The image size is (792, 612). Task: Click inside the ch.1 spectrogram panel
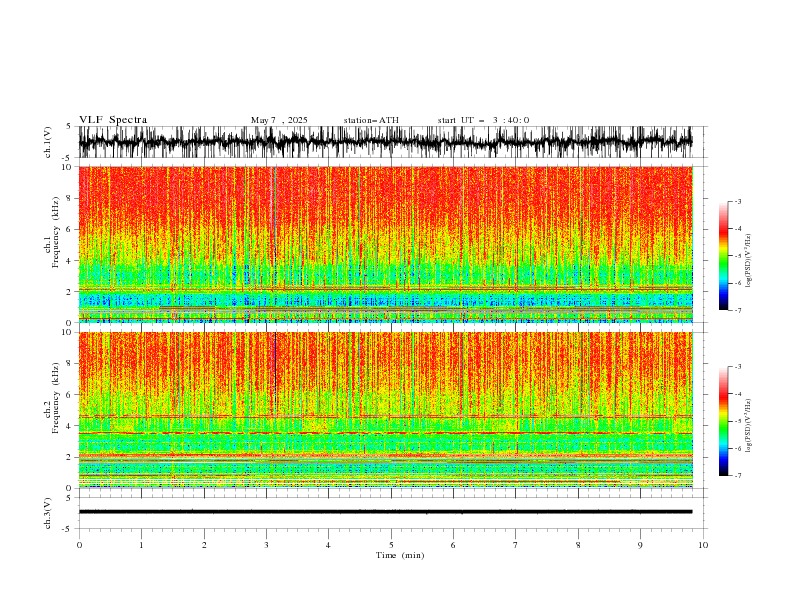point(385,244)
